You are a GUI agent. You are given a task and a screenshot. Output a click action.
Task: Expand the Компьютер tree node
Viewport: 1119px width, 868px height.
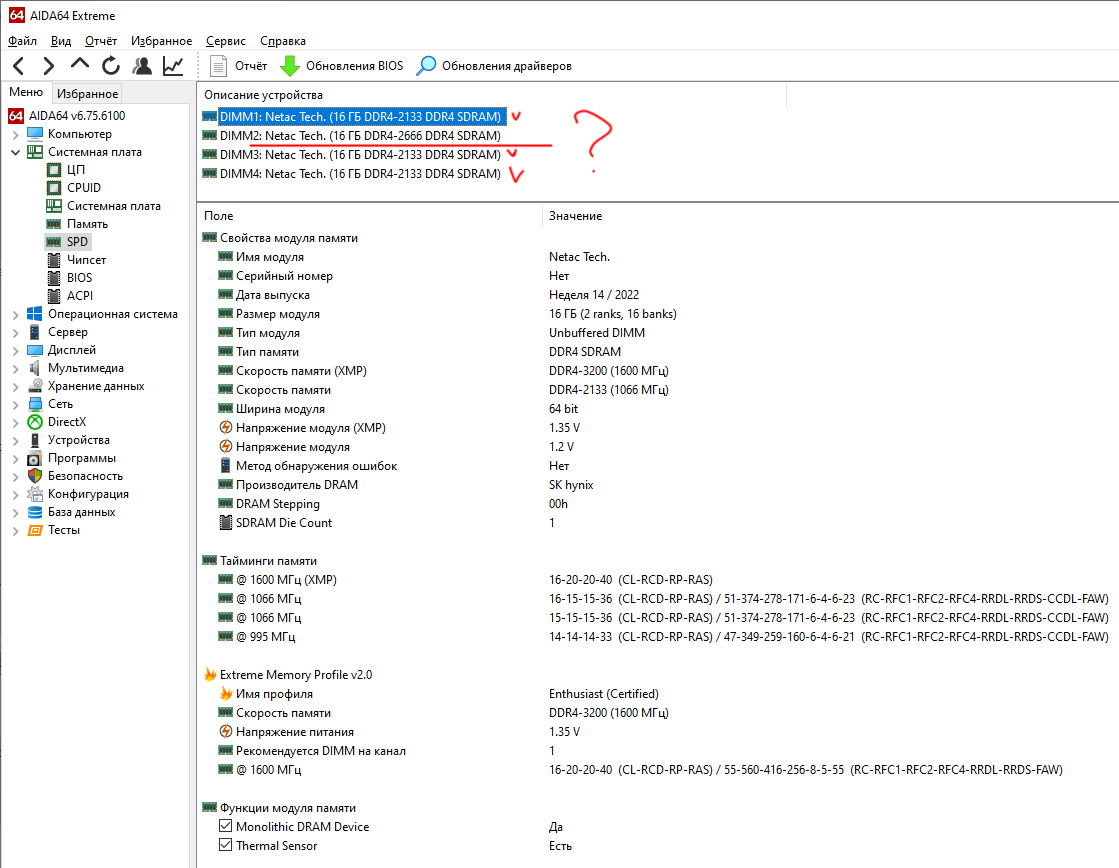coord(16,134)
